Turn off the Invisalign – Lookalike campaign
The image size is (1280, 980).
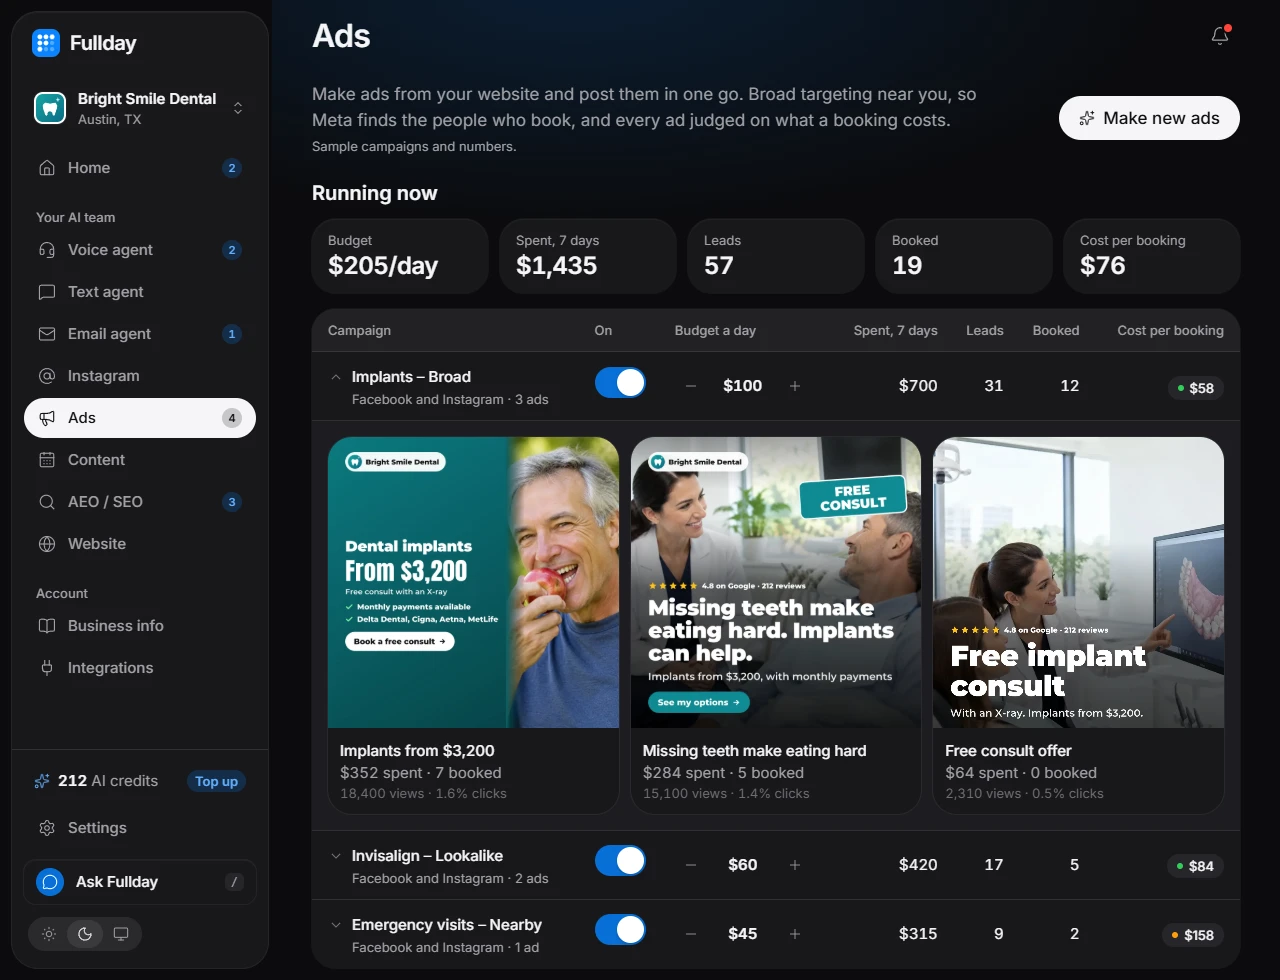pos(620,861)
